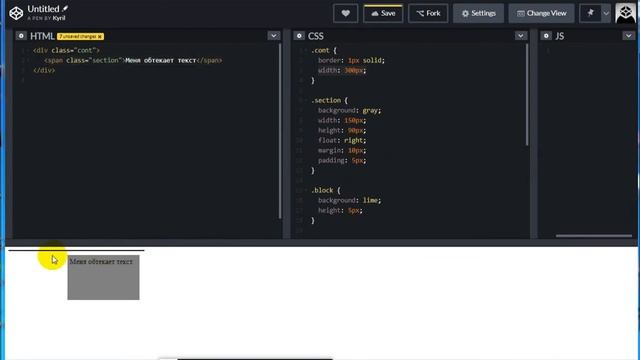The width and height of the screenshot is (640, 360).
Task: Open Change View menu
Action: coord(541,13)
